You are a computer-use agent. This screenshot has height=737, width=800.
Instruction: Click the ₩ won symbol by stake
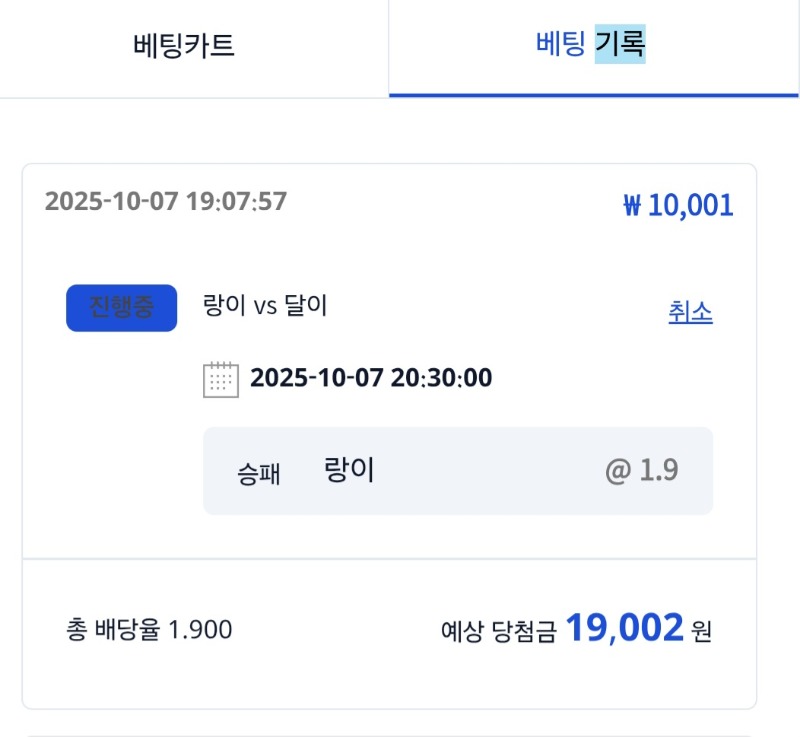(x=632, y=206)
